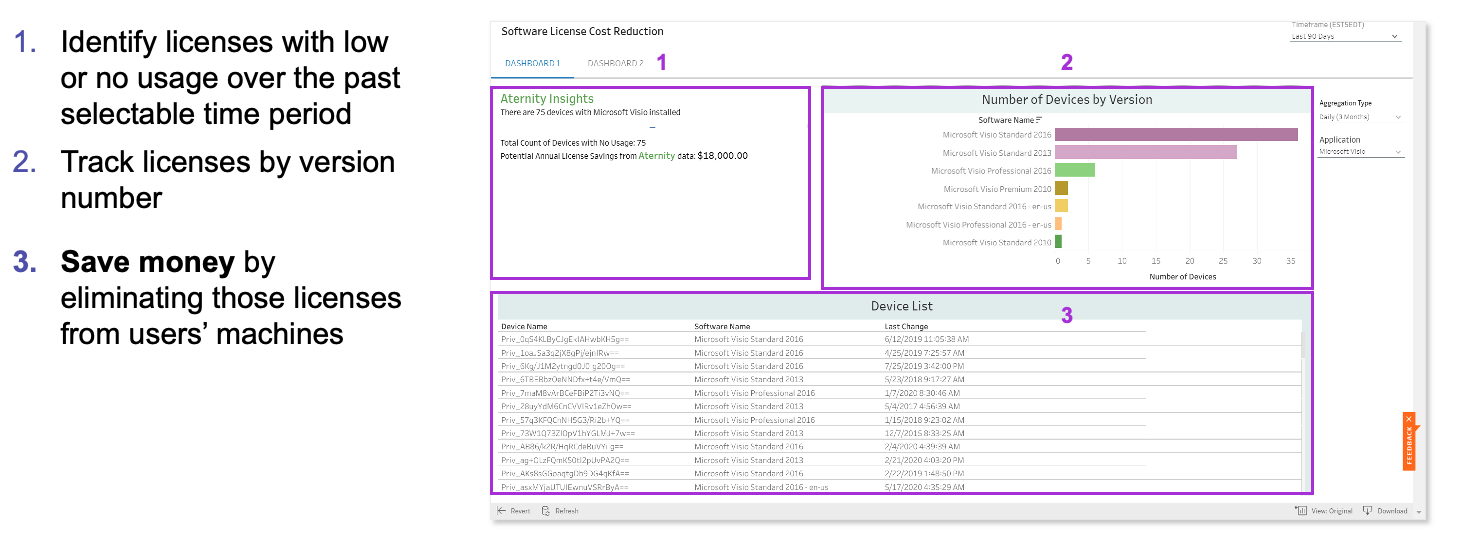Click the Number of Devices by Version title
The image size is (1476, 544).
click(1067, 100)
